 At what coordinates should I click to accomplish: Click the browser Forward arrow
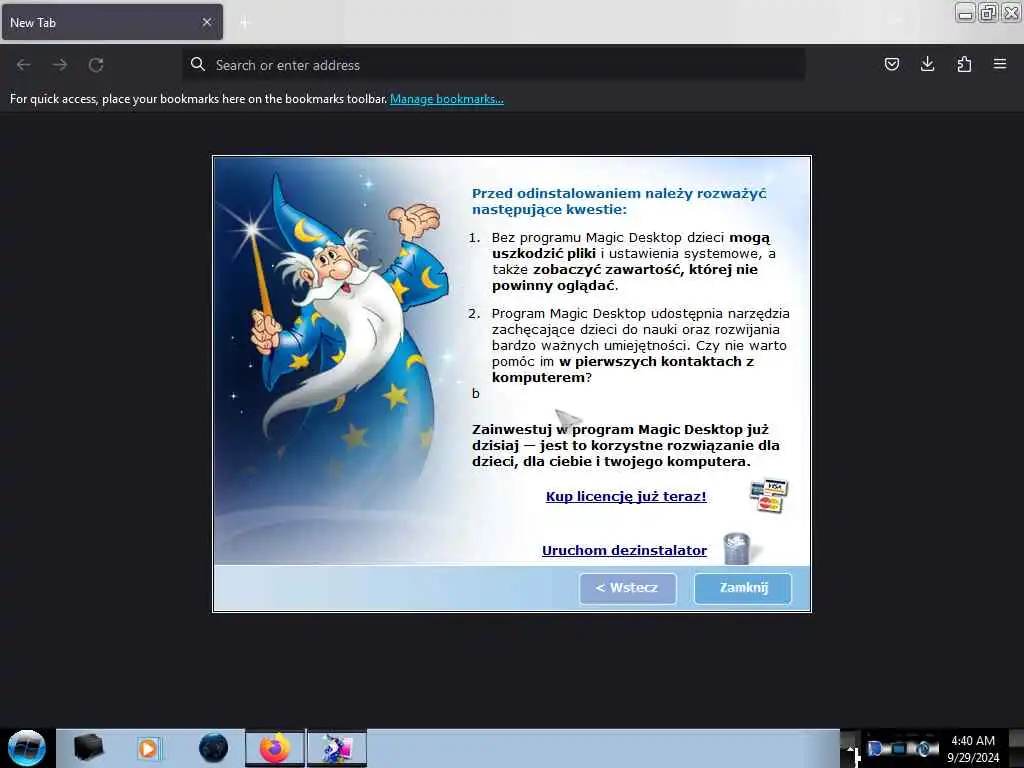(x=60, y=65)
